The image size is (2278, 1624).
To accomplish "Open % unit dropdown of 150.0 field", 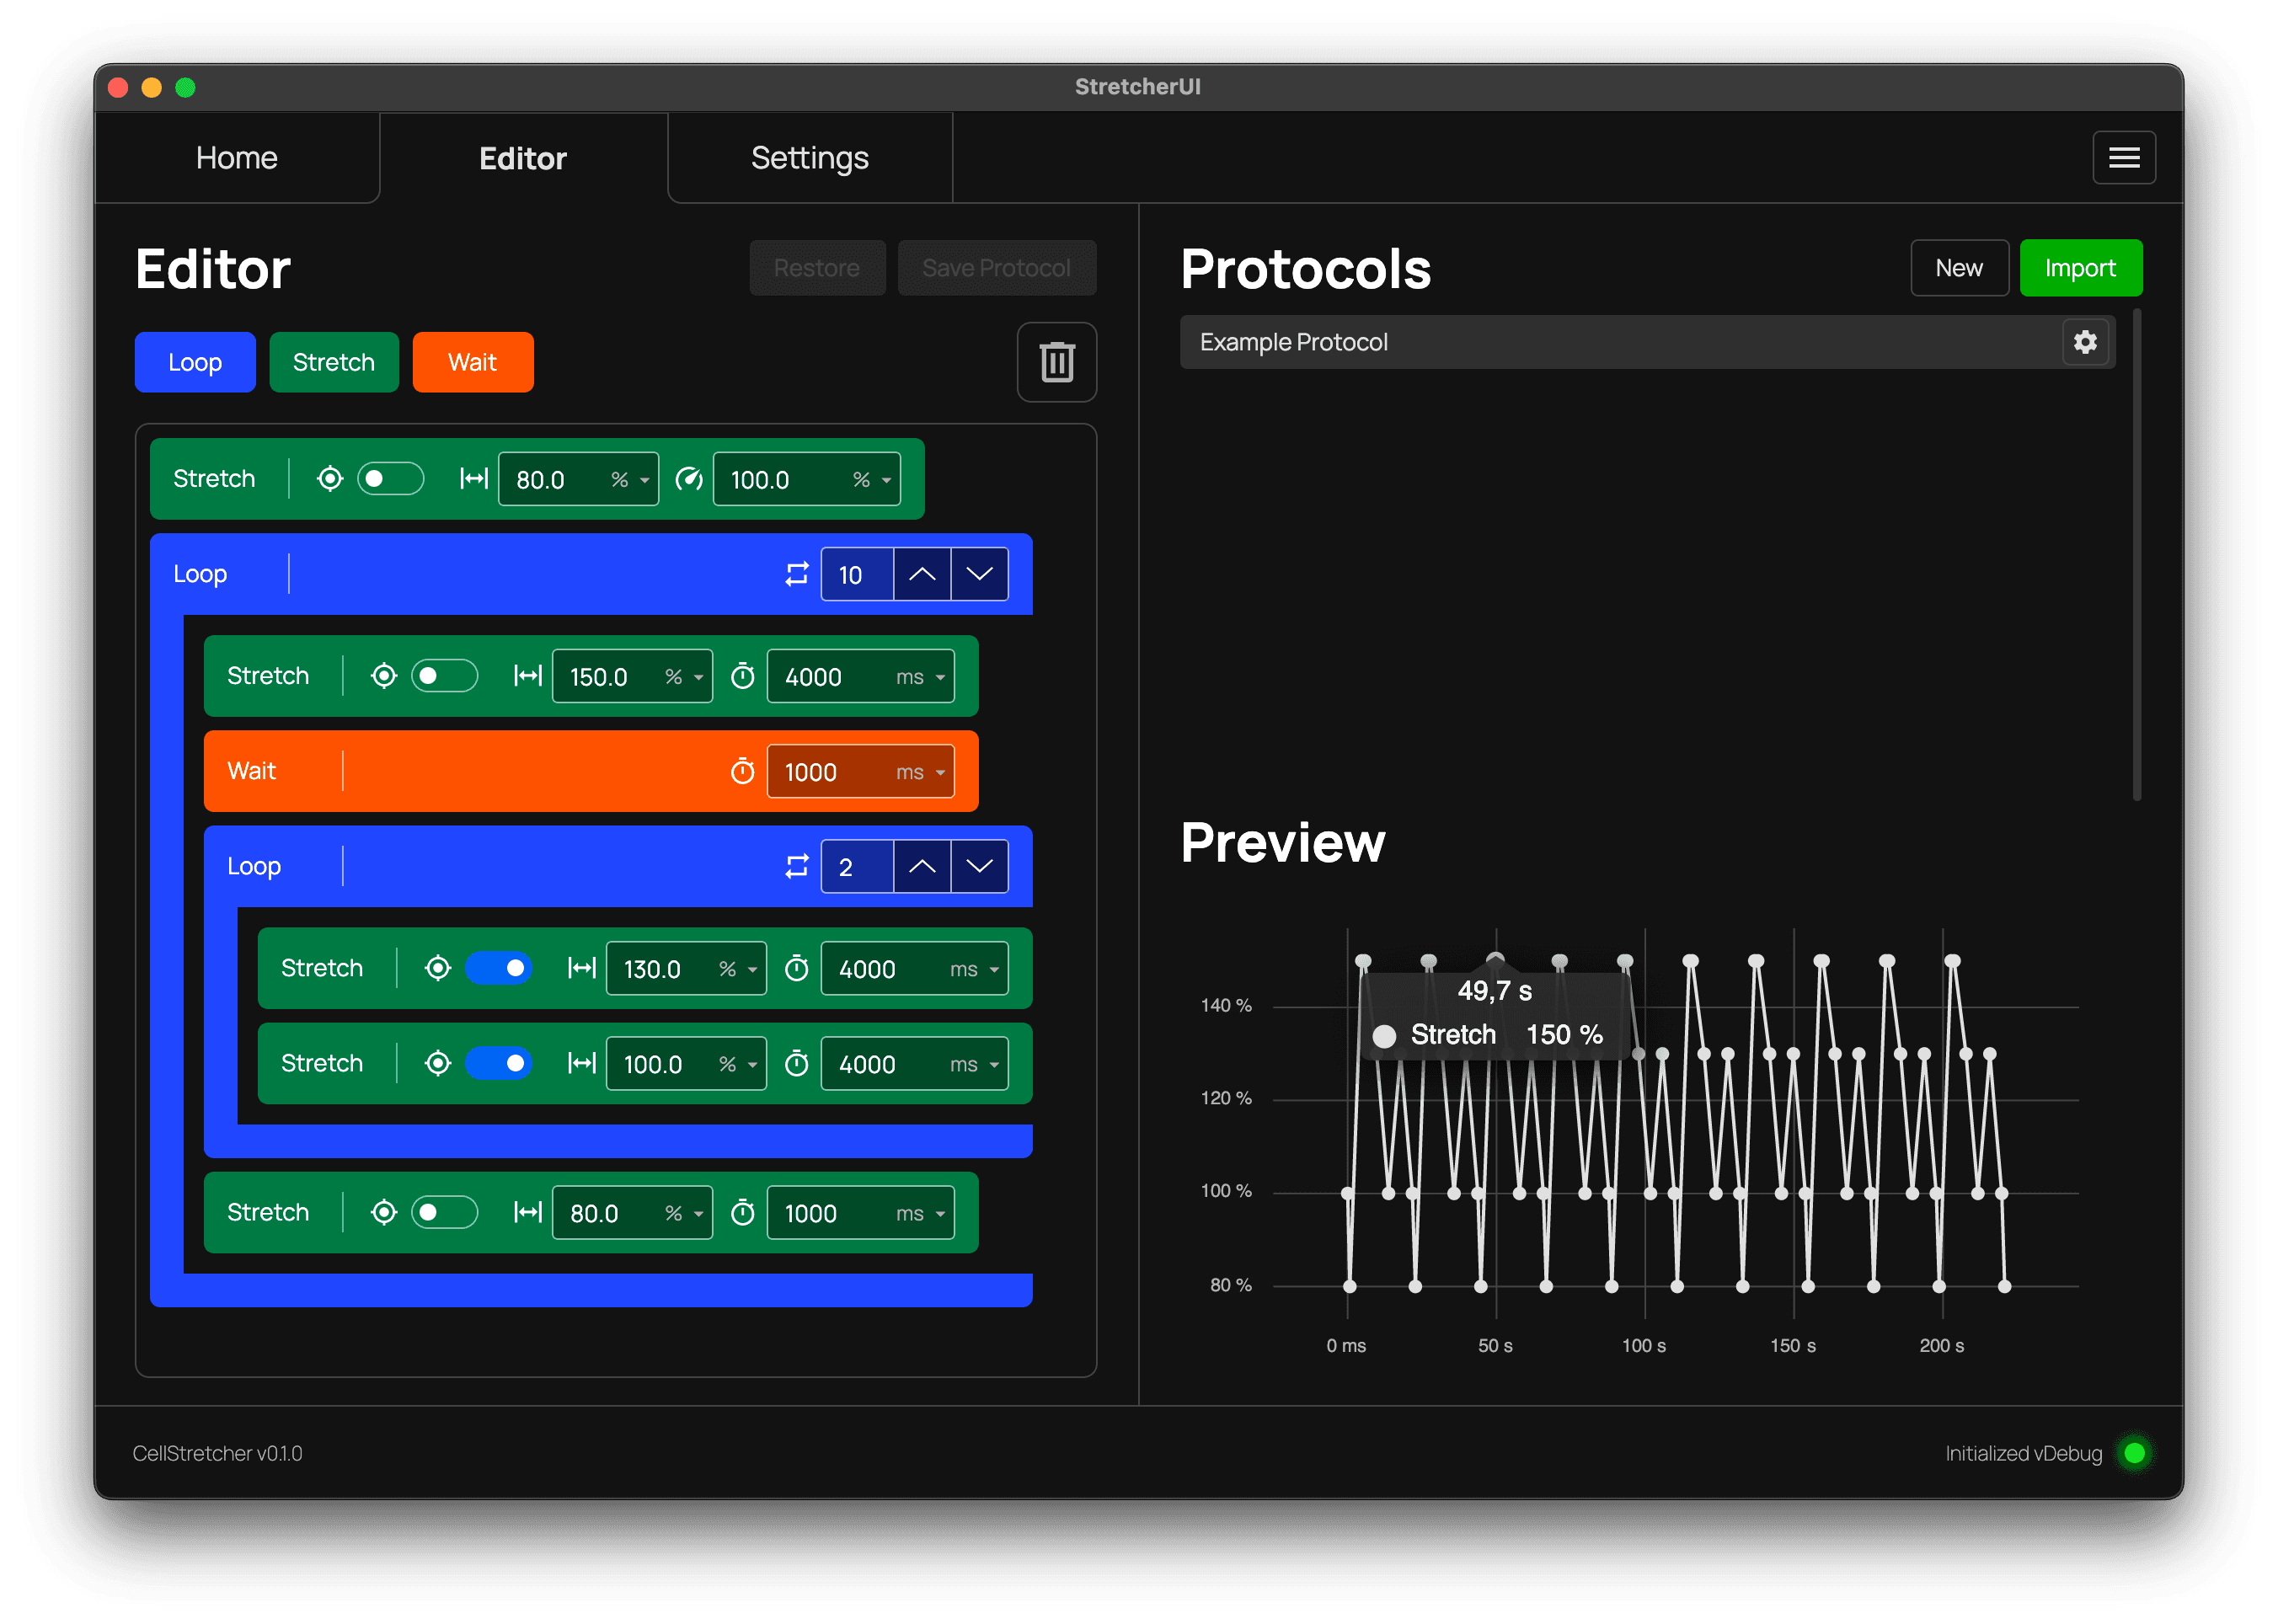I will coord(685,677).
